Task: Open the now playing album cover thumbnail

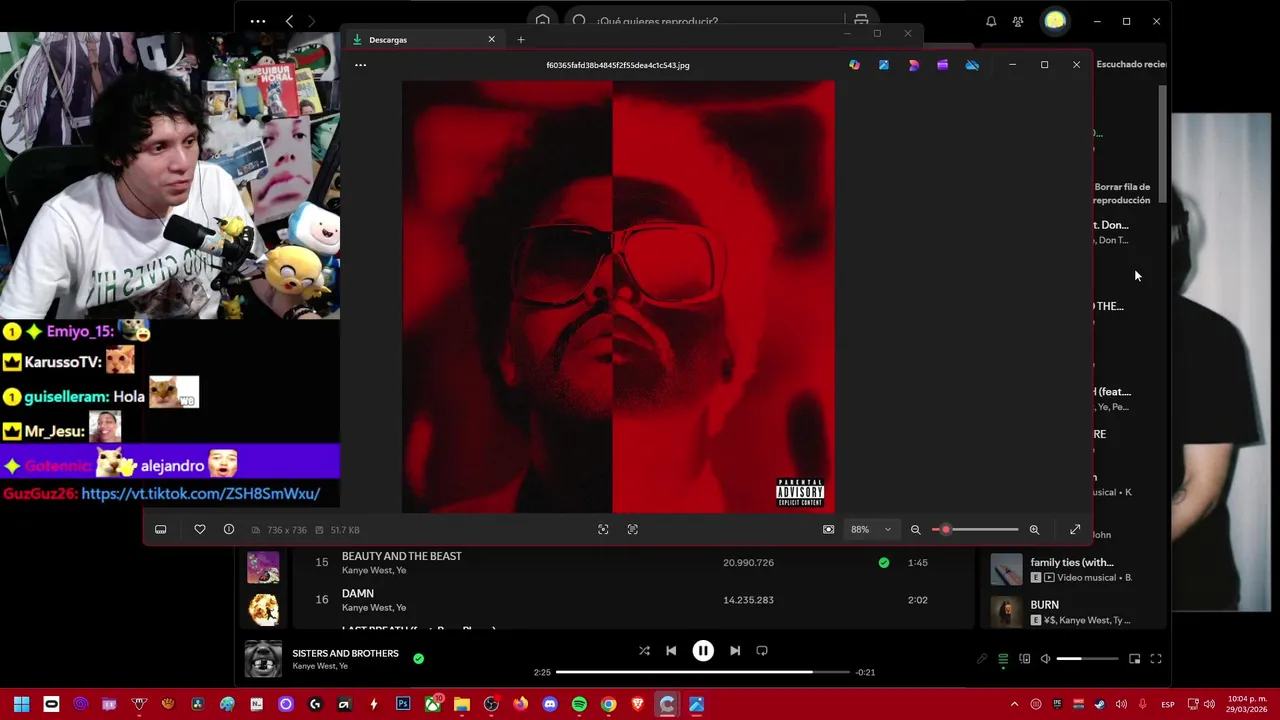Action: pyautogui.click(x=263, y=659)
